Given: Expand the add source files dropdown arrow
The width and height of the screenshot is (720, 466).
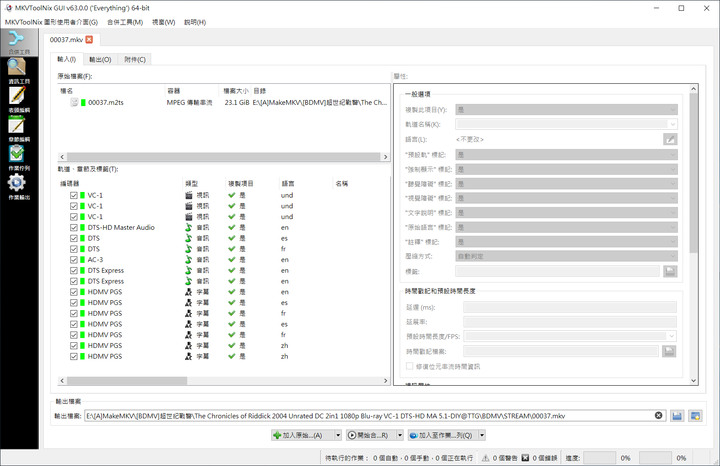Looking at the screenshot, I should pyautogui.click(x=338, y=435).
